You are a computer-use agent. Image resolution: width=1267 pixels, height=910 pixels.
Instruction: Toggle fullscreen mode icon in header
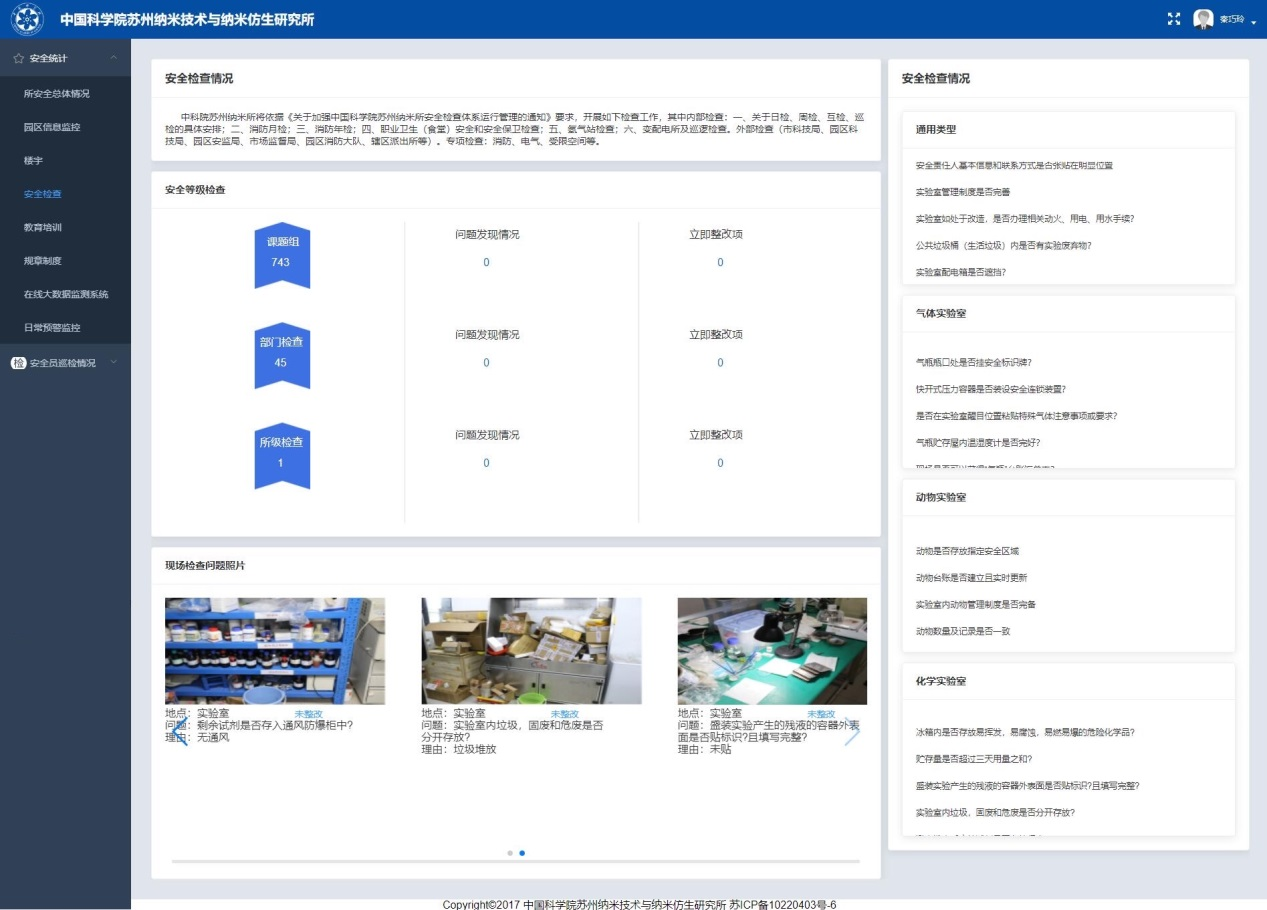tap(1174, 19)
